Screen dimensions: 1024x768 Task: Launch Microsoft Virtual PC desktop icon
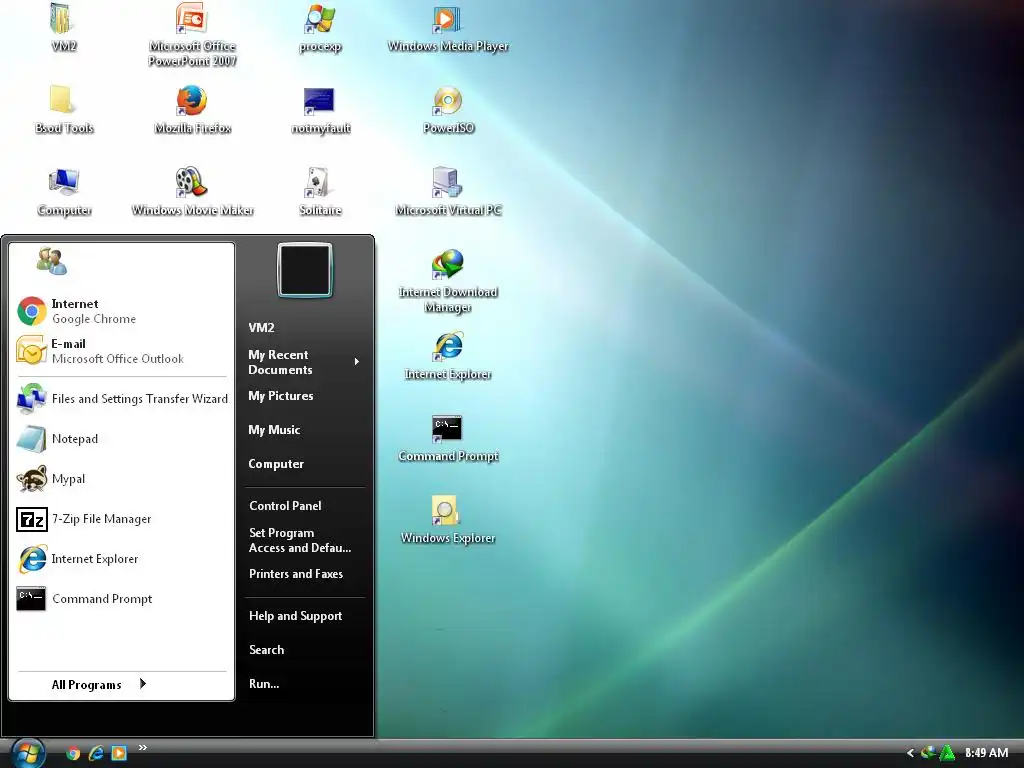pyautogui.click(x=448, y=191)
